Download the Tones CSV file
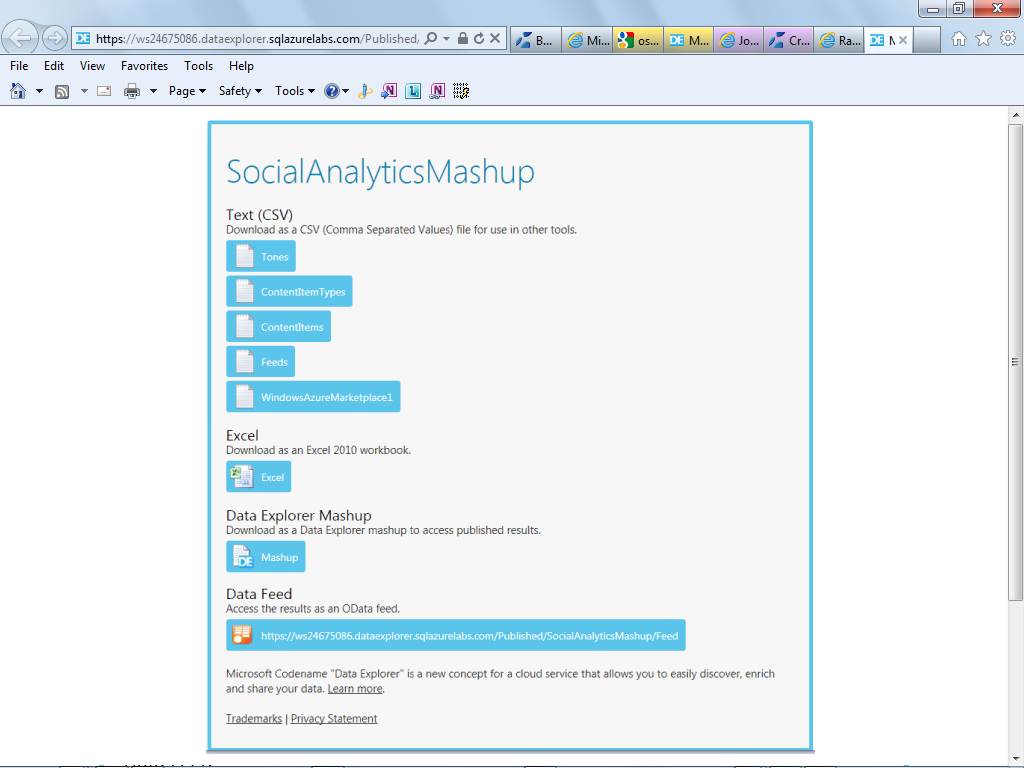 point(261,256)
